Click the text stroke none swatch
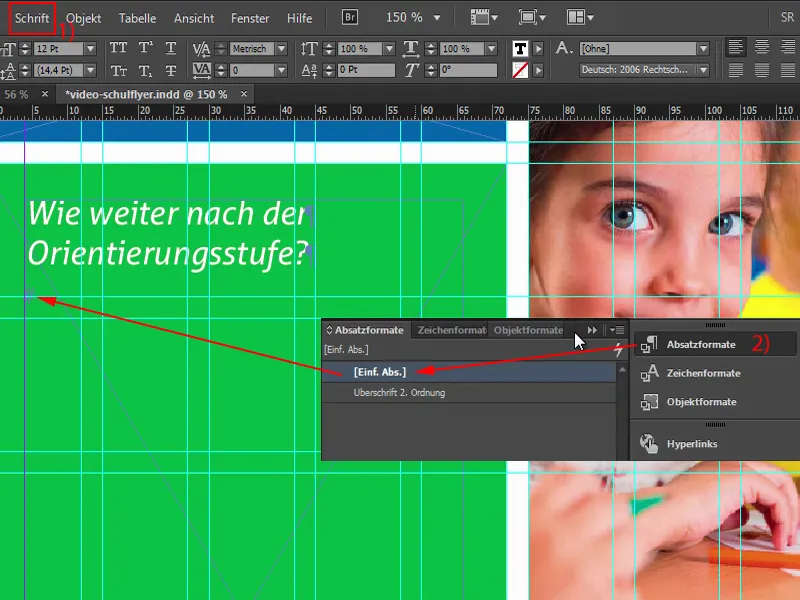 520,70
